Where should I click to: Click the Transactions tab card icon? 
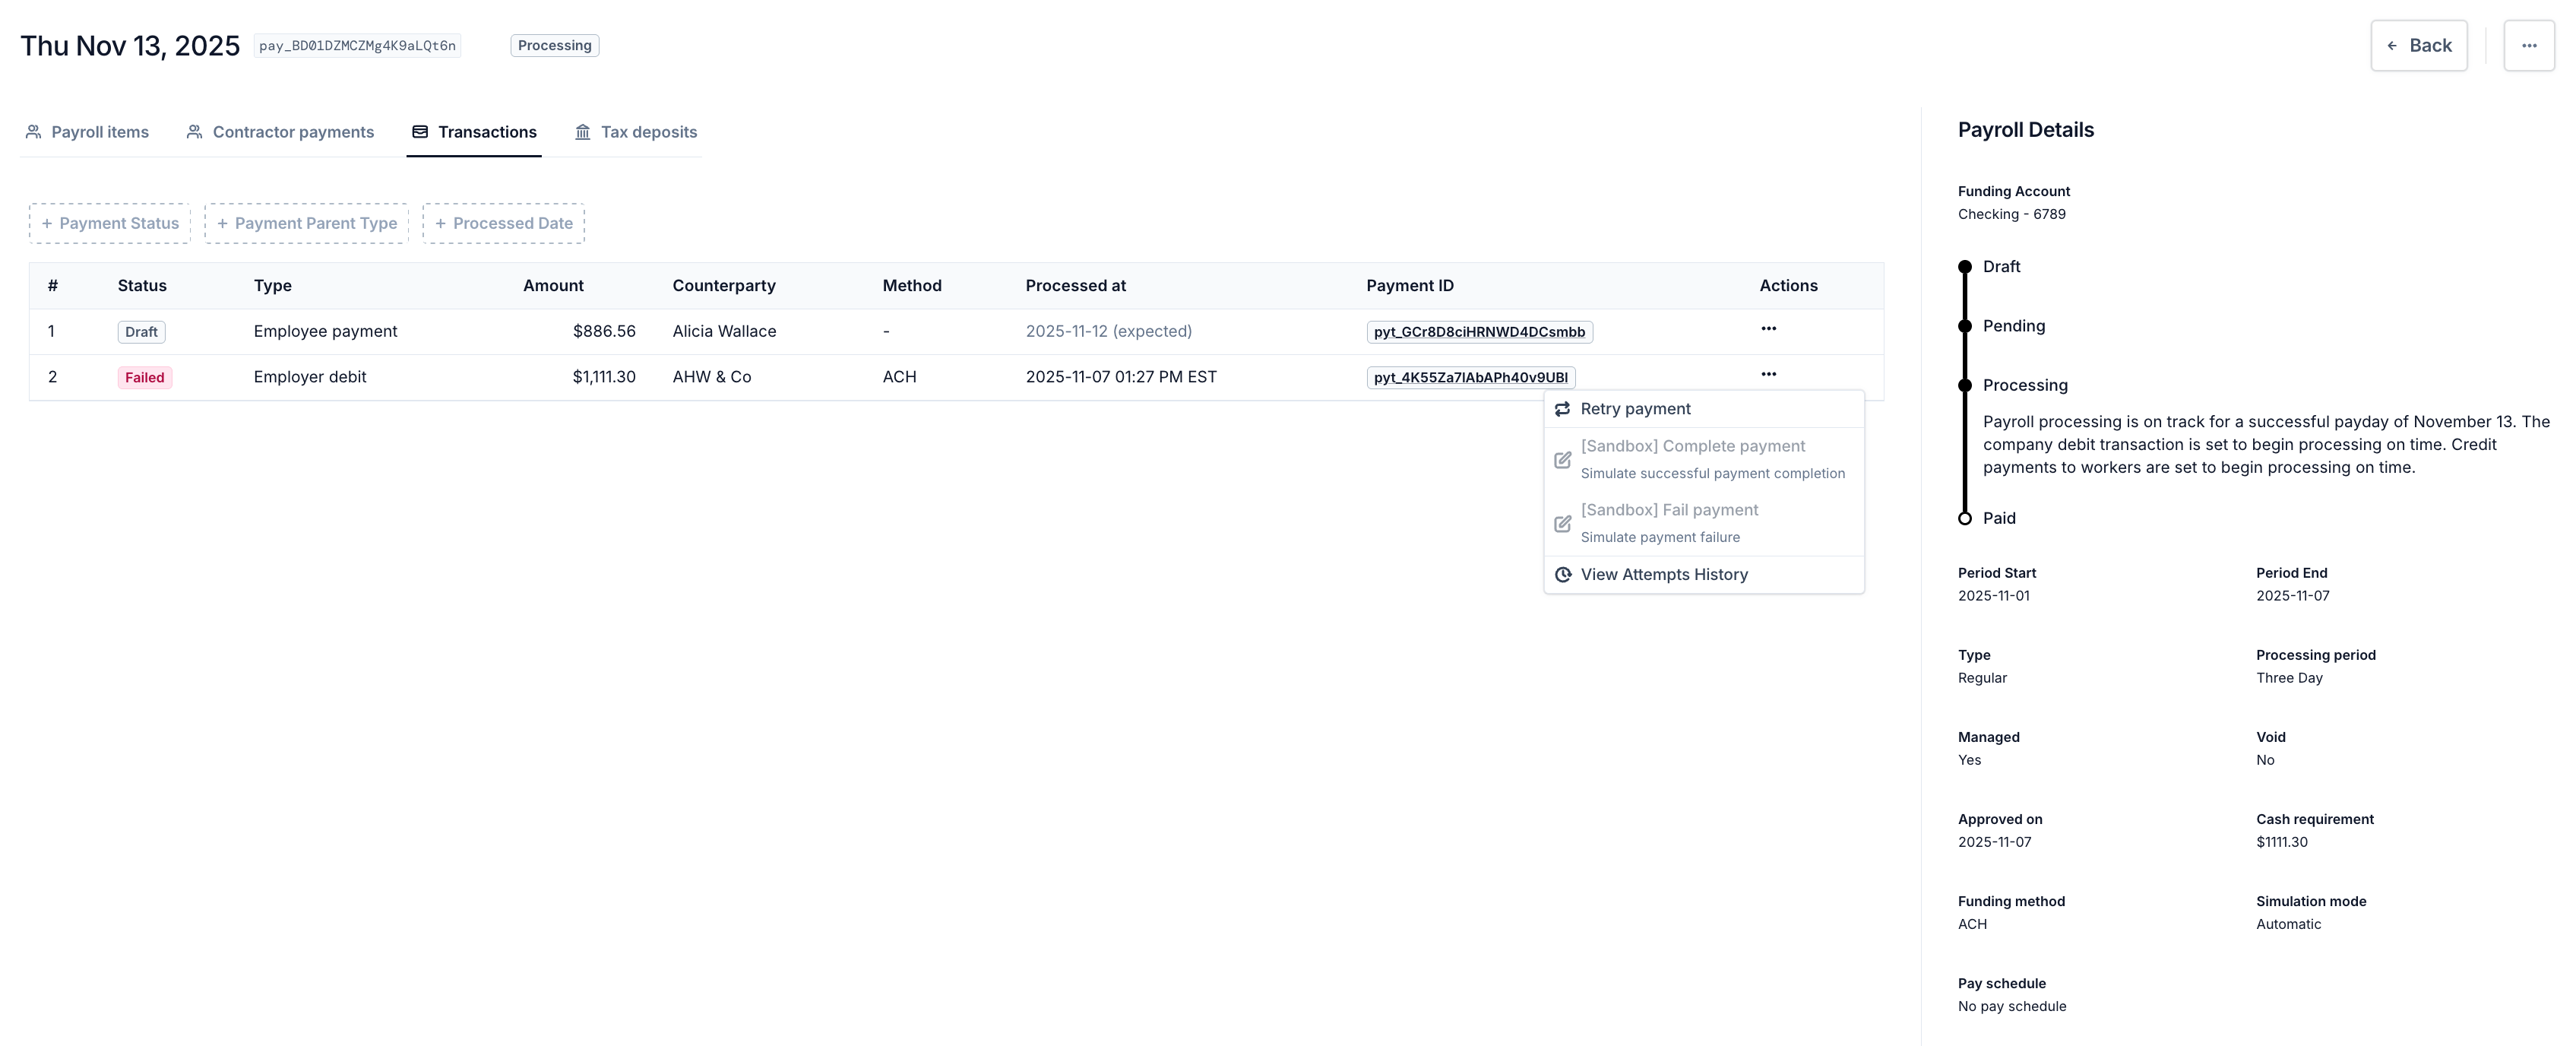point(420,132)
